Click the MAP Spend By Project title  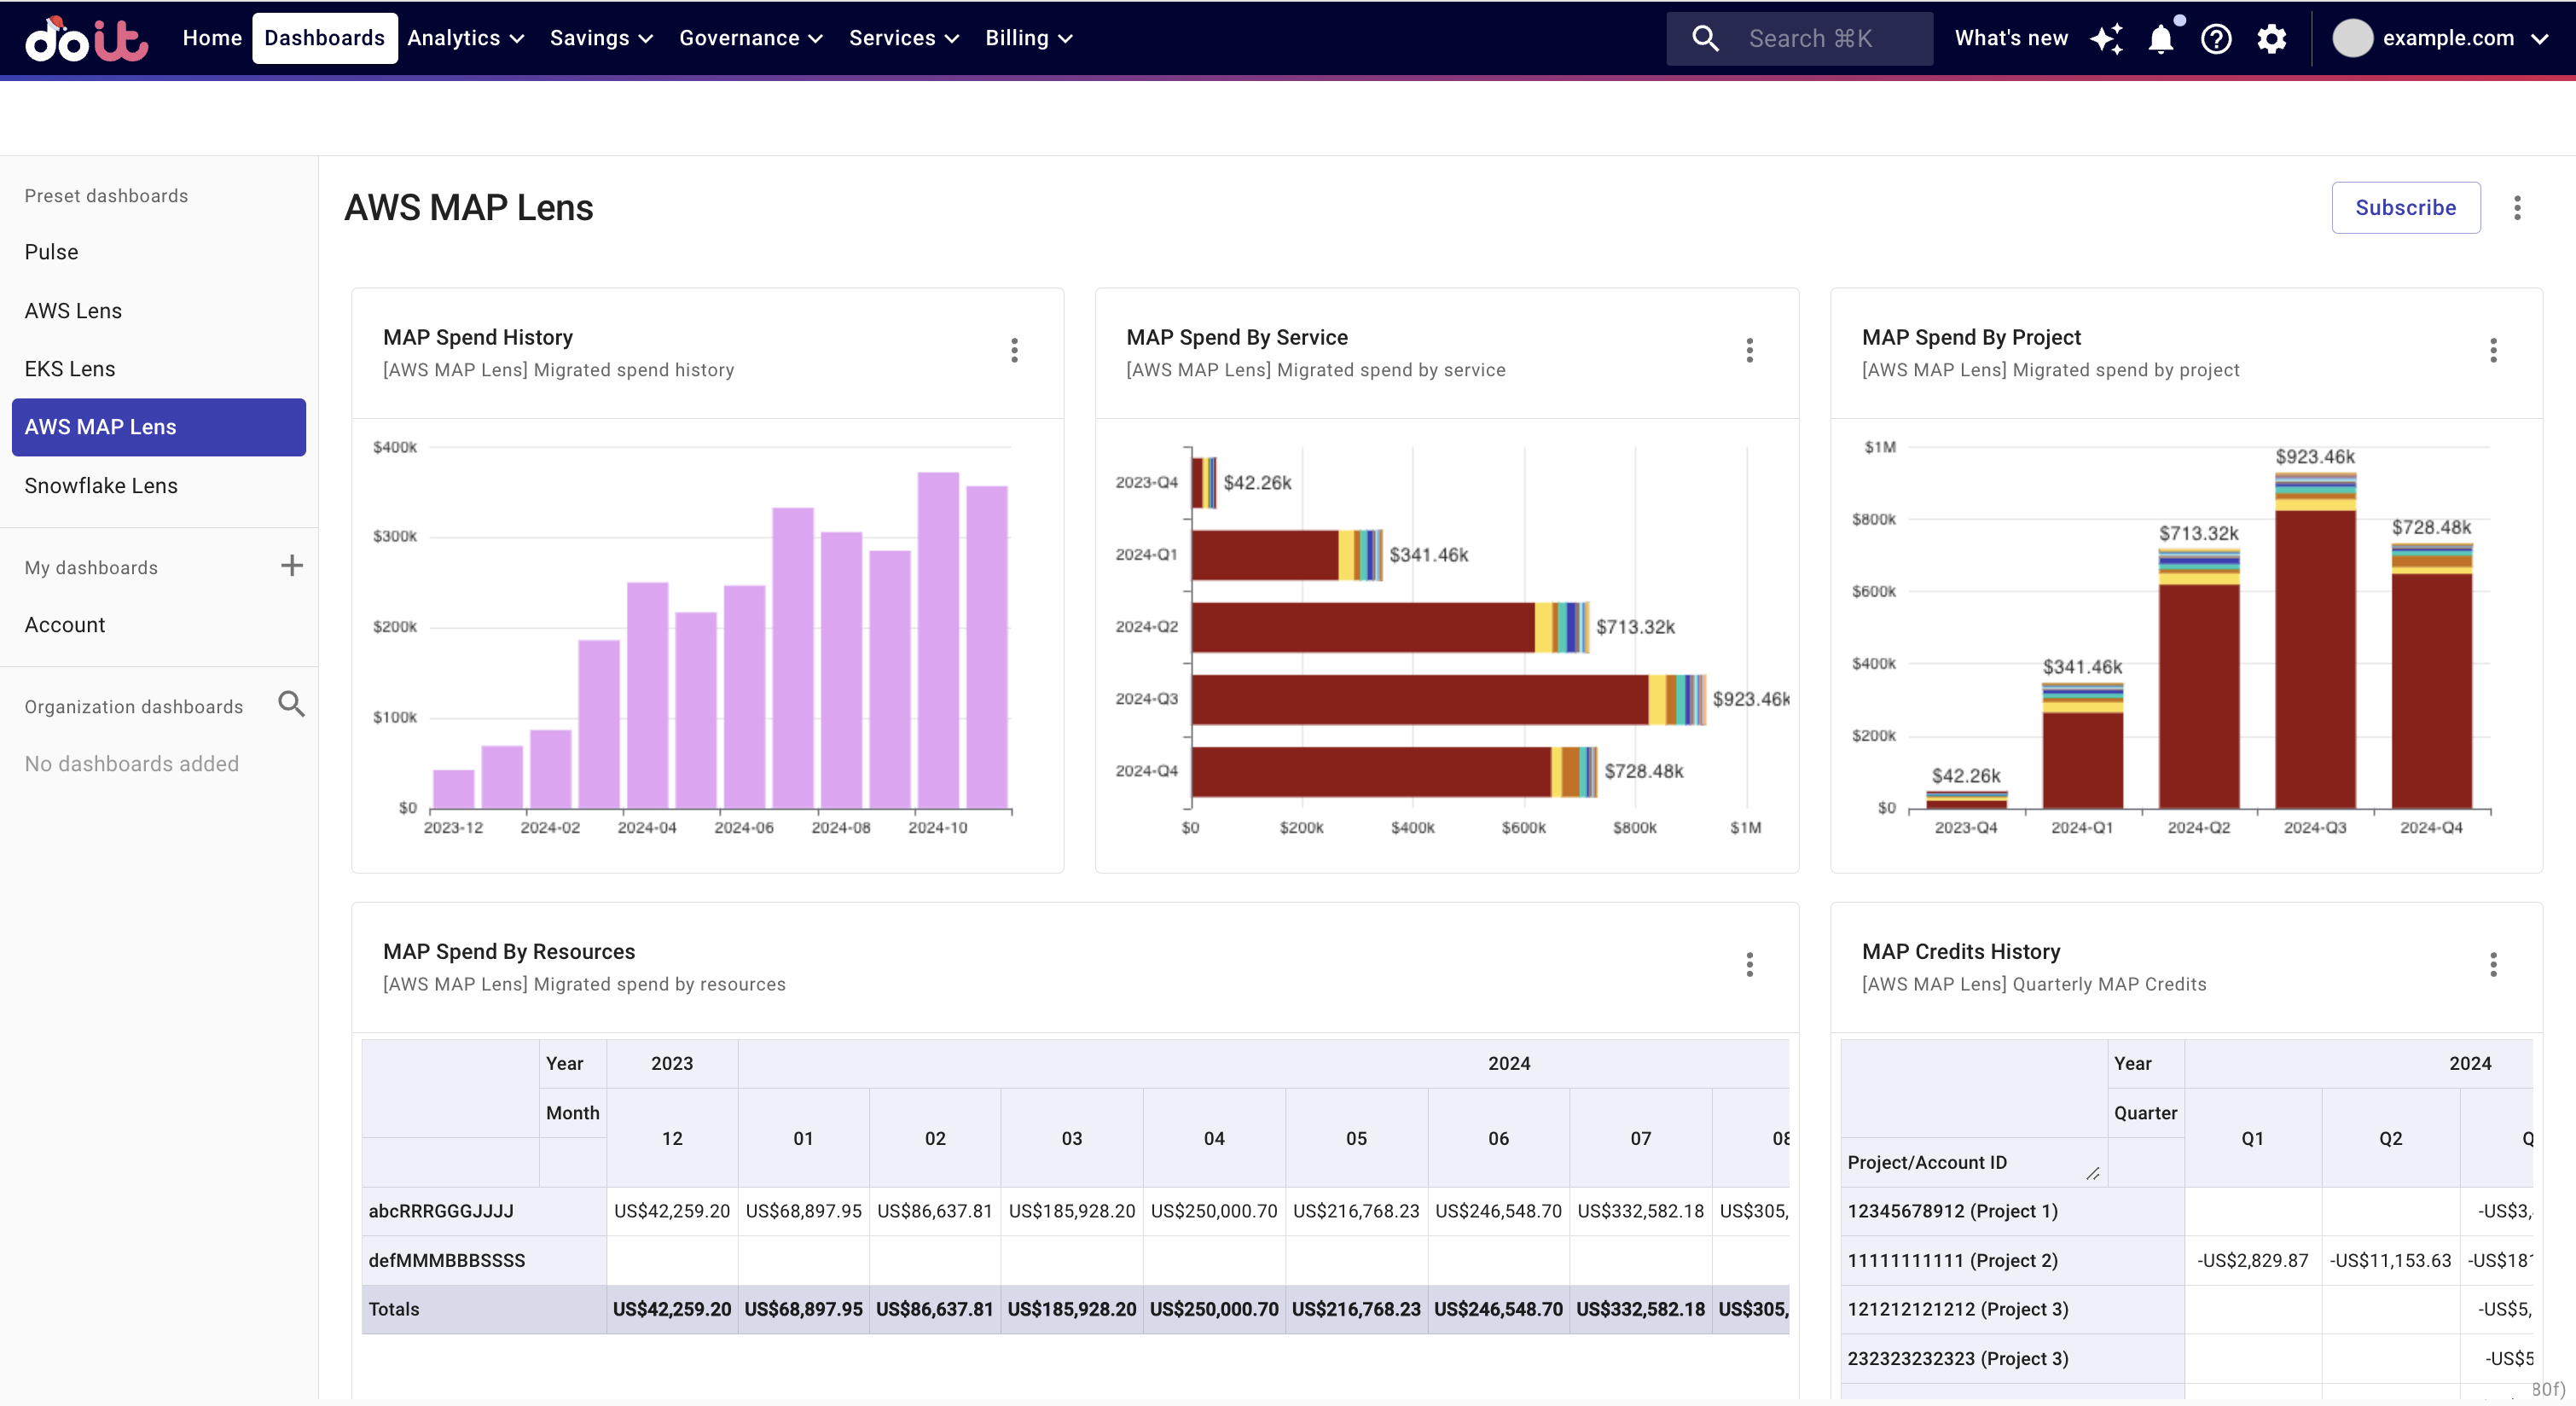[x=1971, y=337]
